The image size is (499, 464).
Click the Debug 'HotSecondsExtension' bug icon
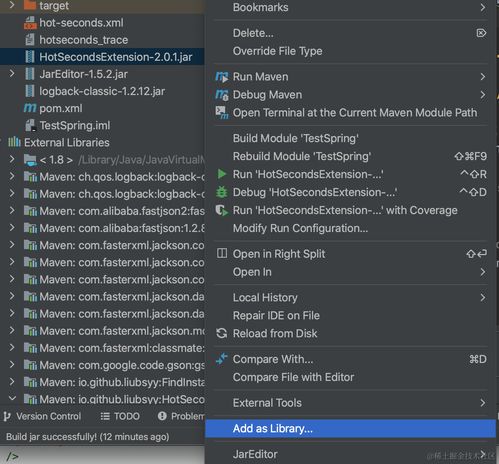(222, 192)
